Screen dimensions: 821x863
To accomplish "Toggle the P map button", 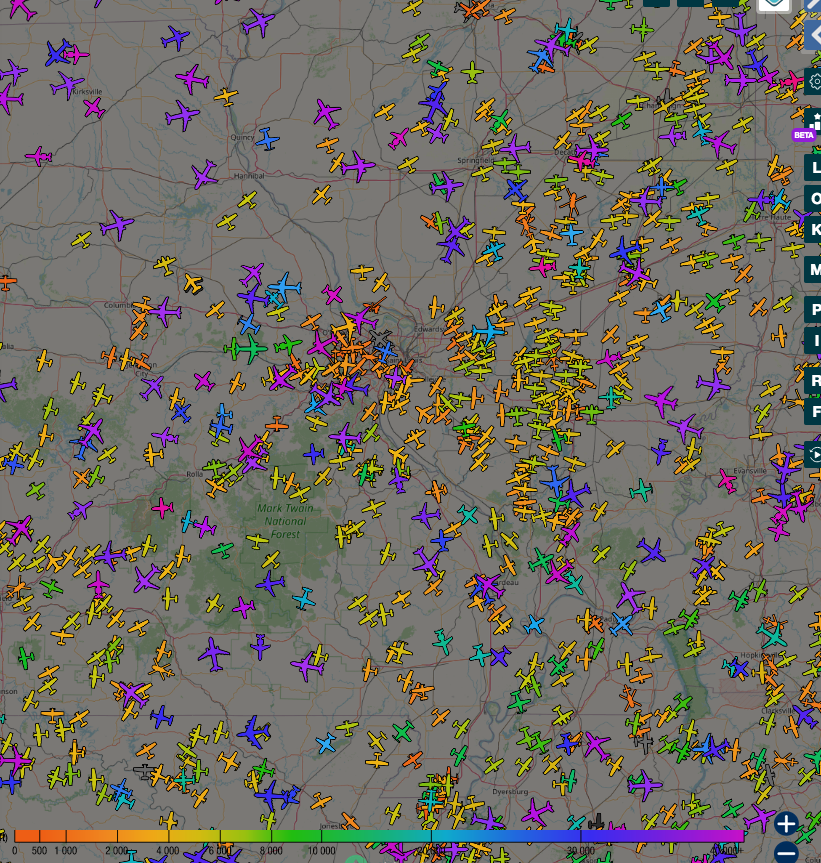I will [814, 309].
